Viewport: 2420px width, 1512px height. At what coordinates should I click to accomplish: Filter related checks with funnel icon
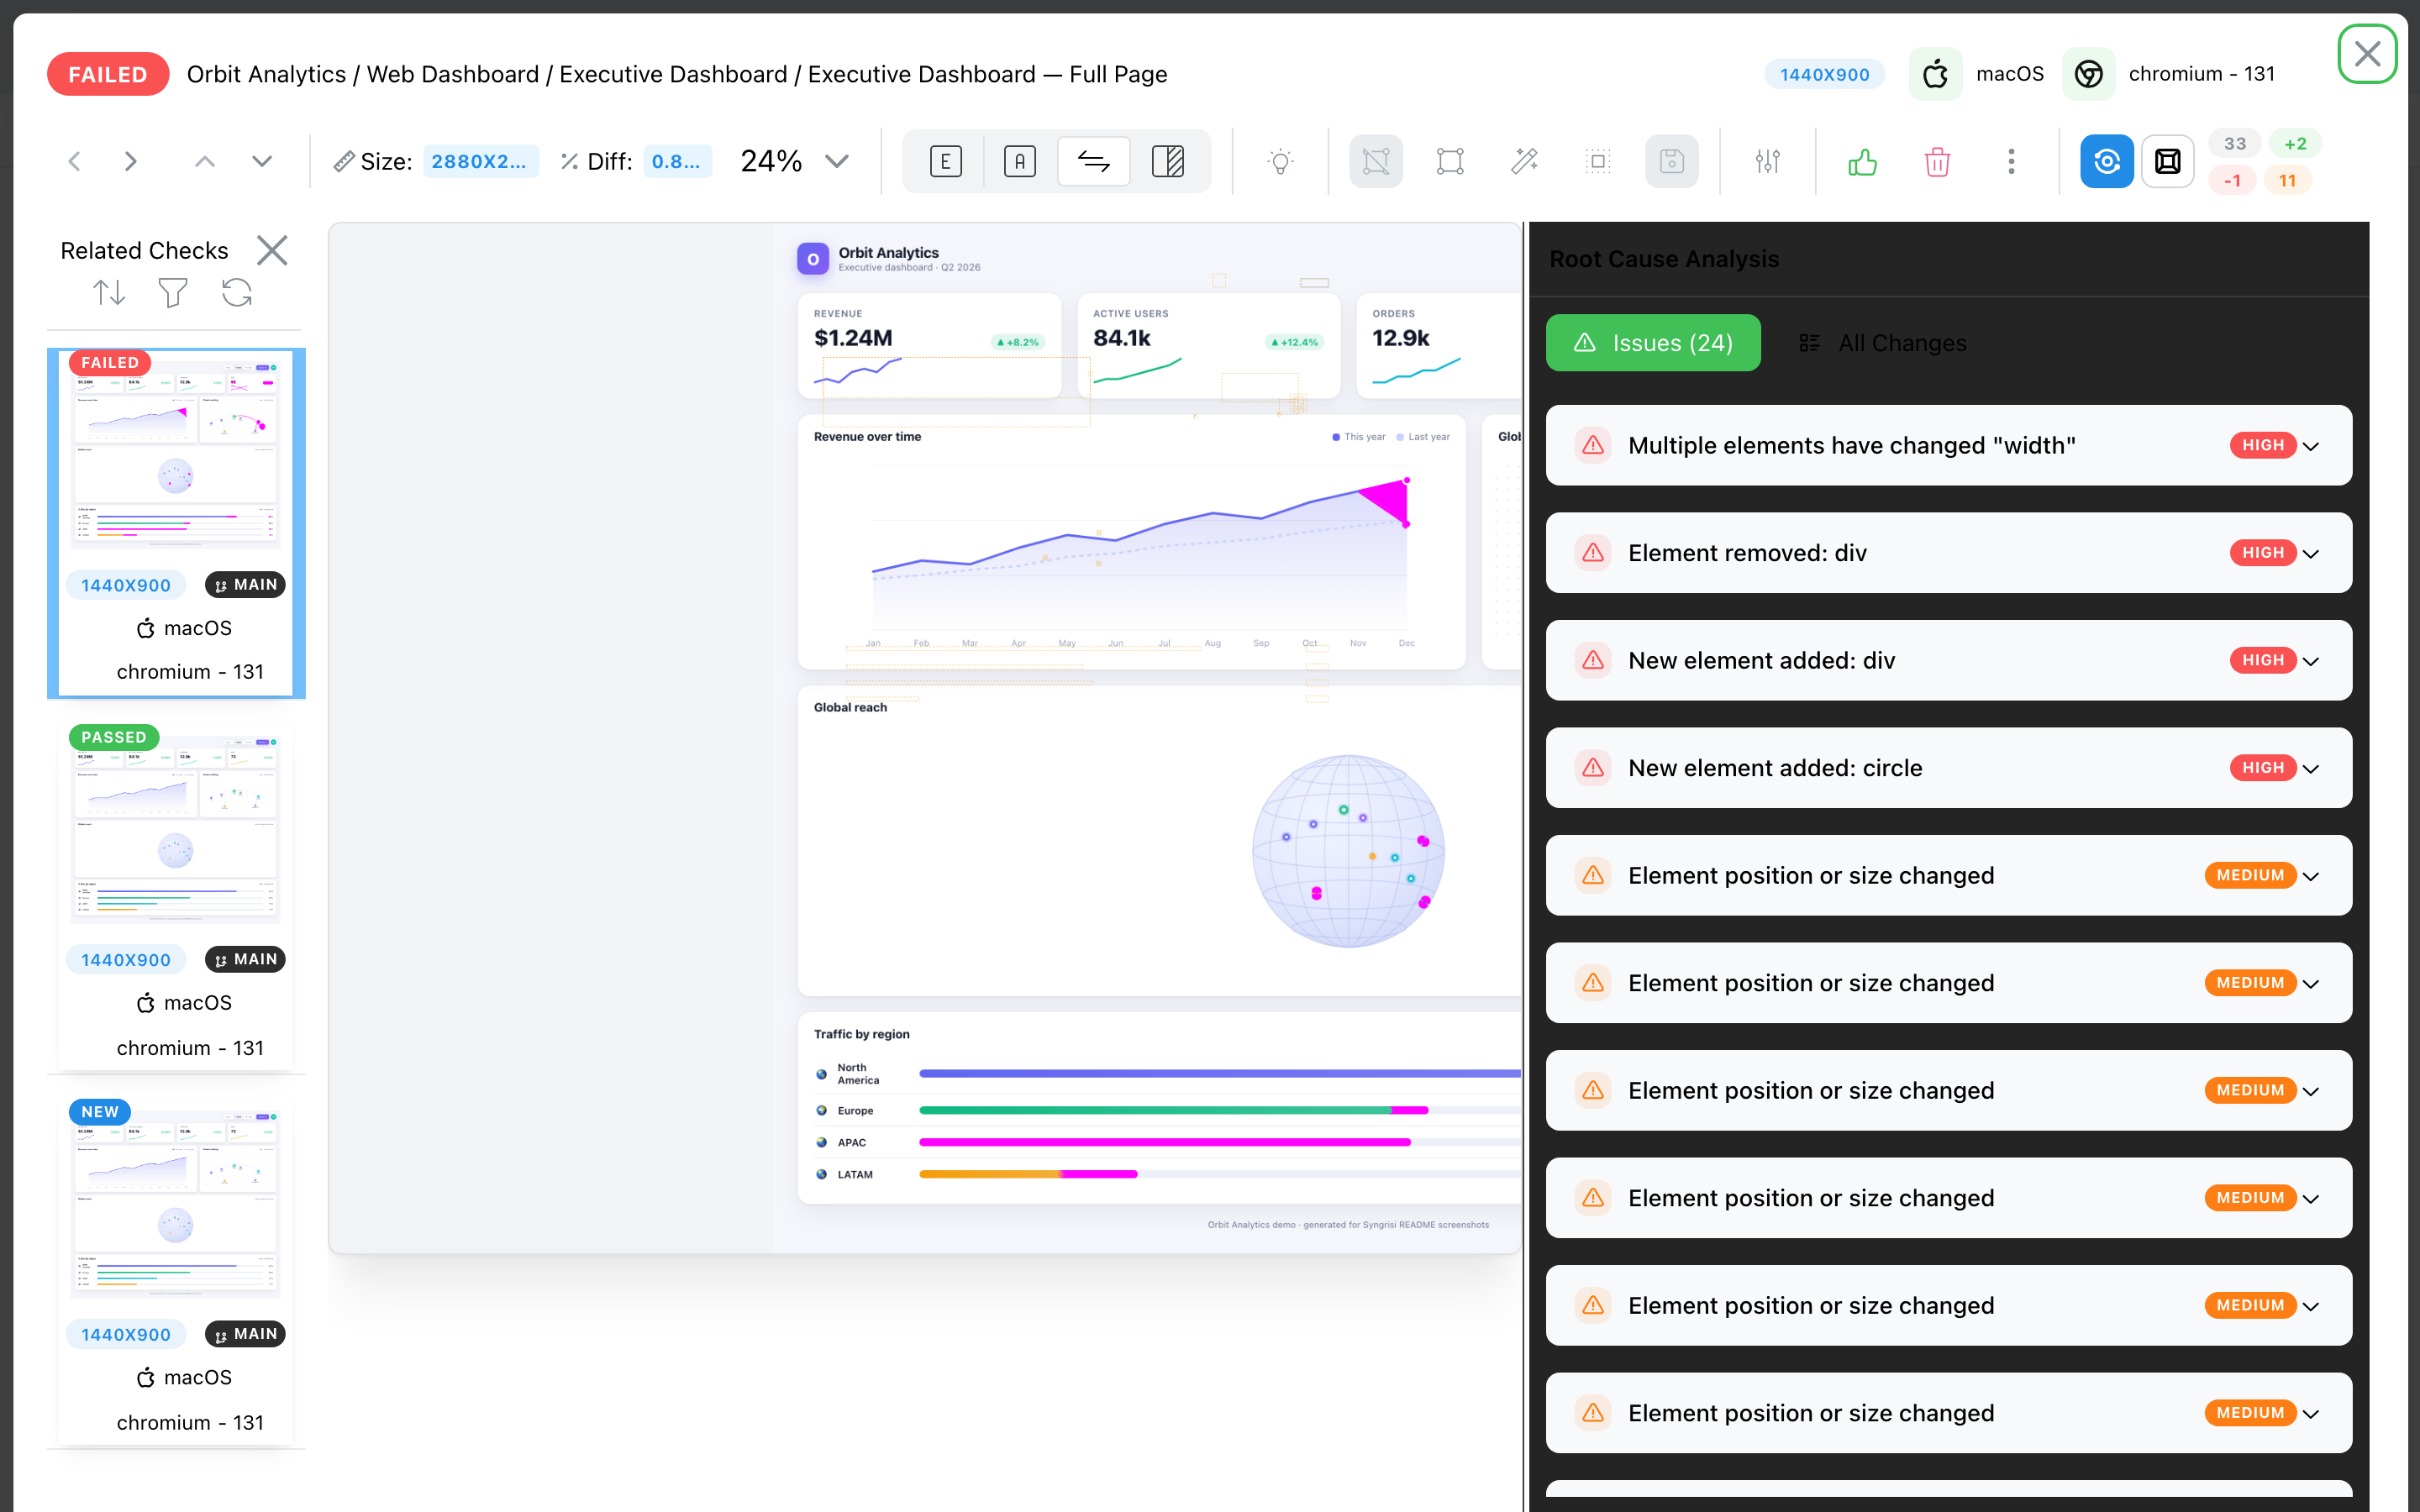point(173,293)
